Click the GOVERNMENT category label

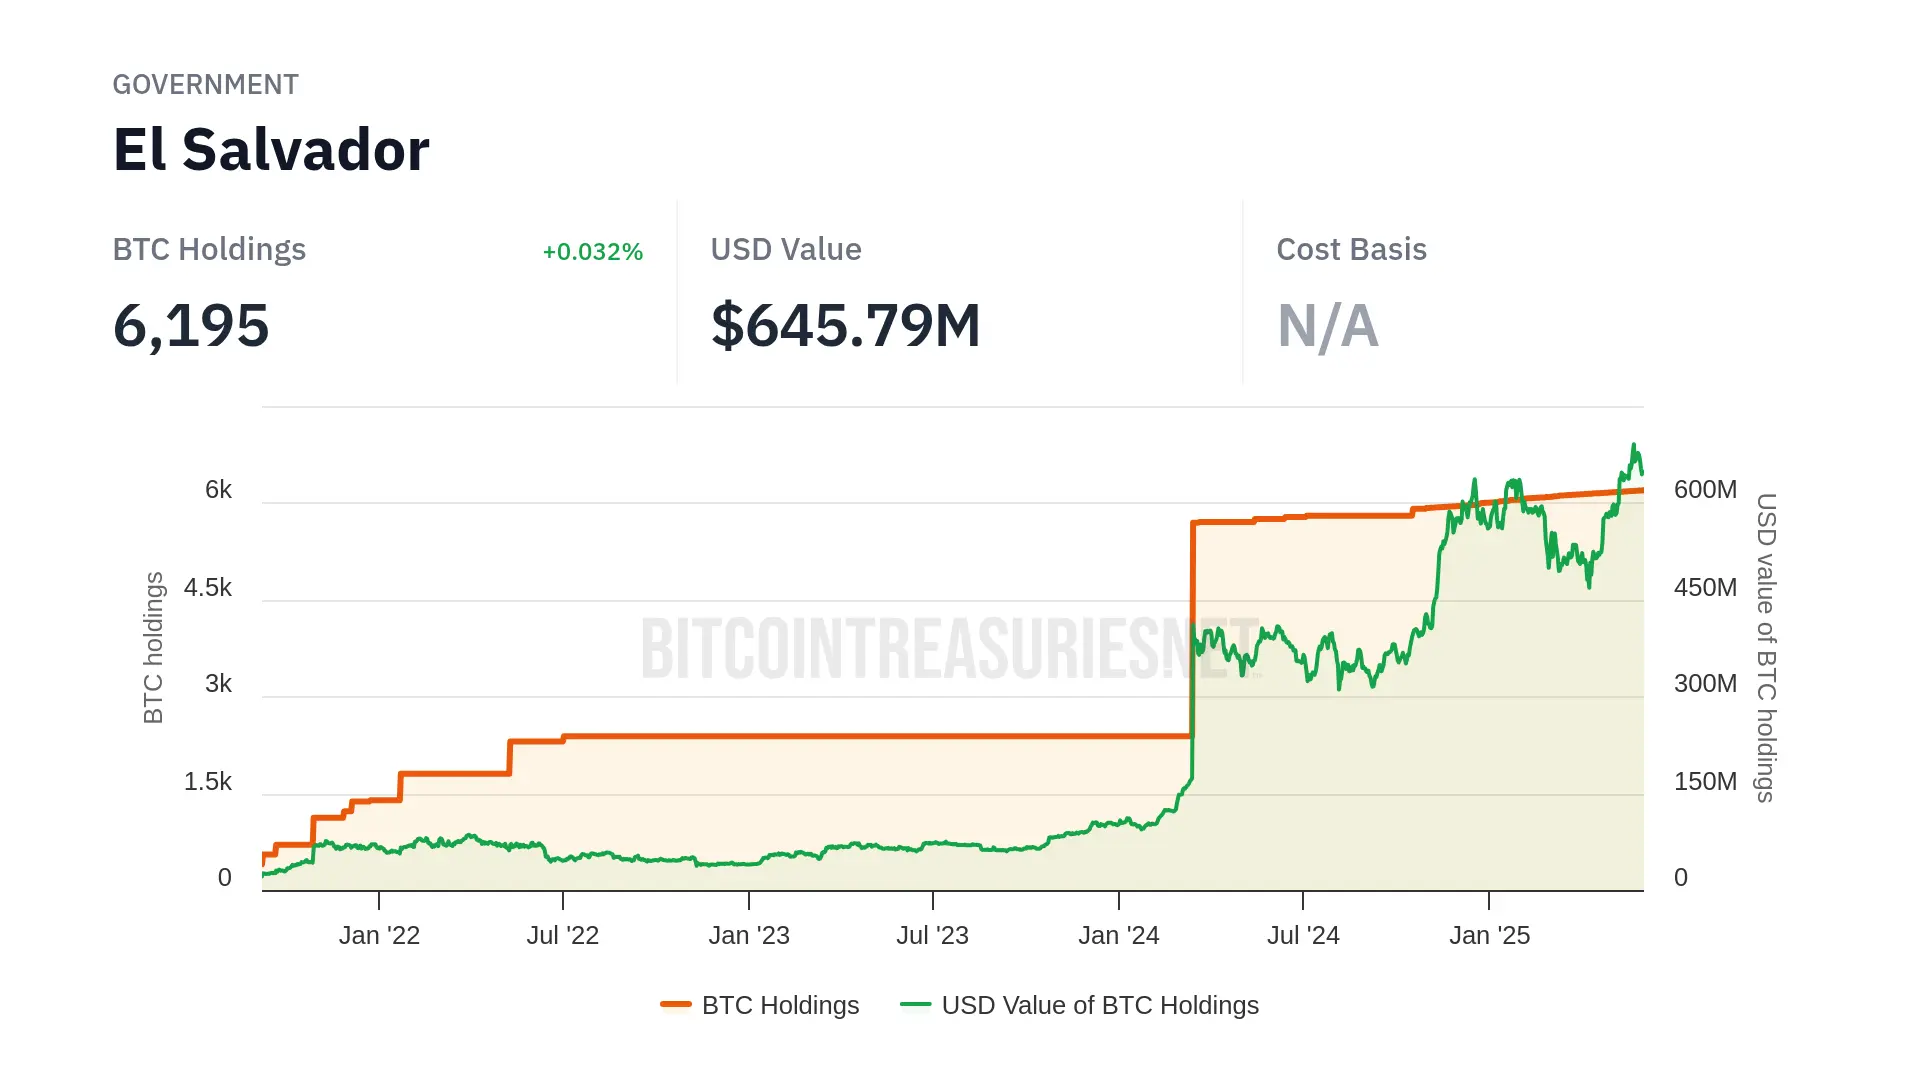pyautogui.click(x=205, y=84)
